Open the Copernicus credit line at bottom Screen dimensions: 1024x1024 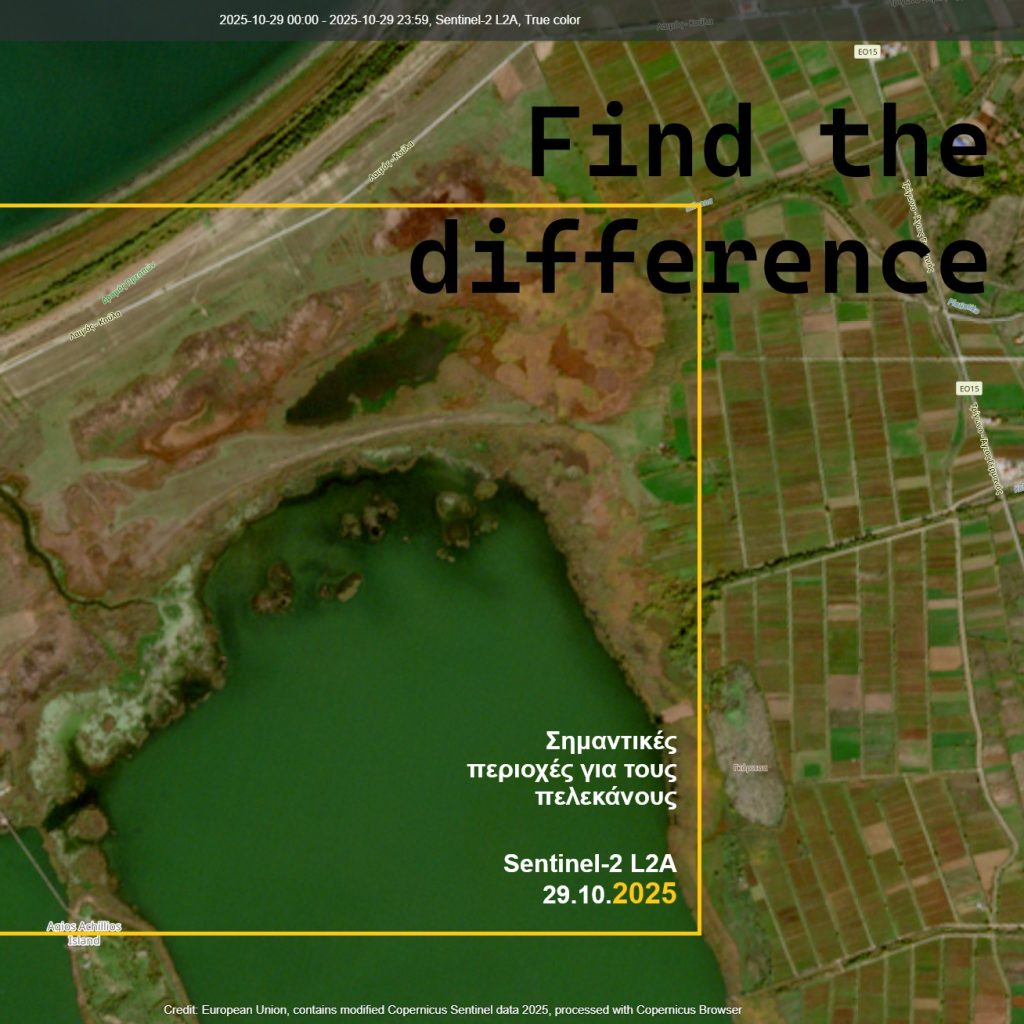pos(452,1010)
